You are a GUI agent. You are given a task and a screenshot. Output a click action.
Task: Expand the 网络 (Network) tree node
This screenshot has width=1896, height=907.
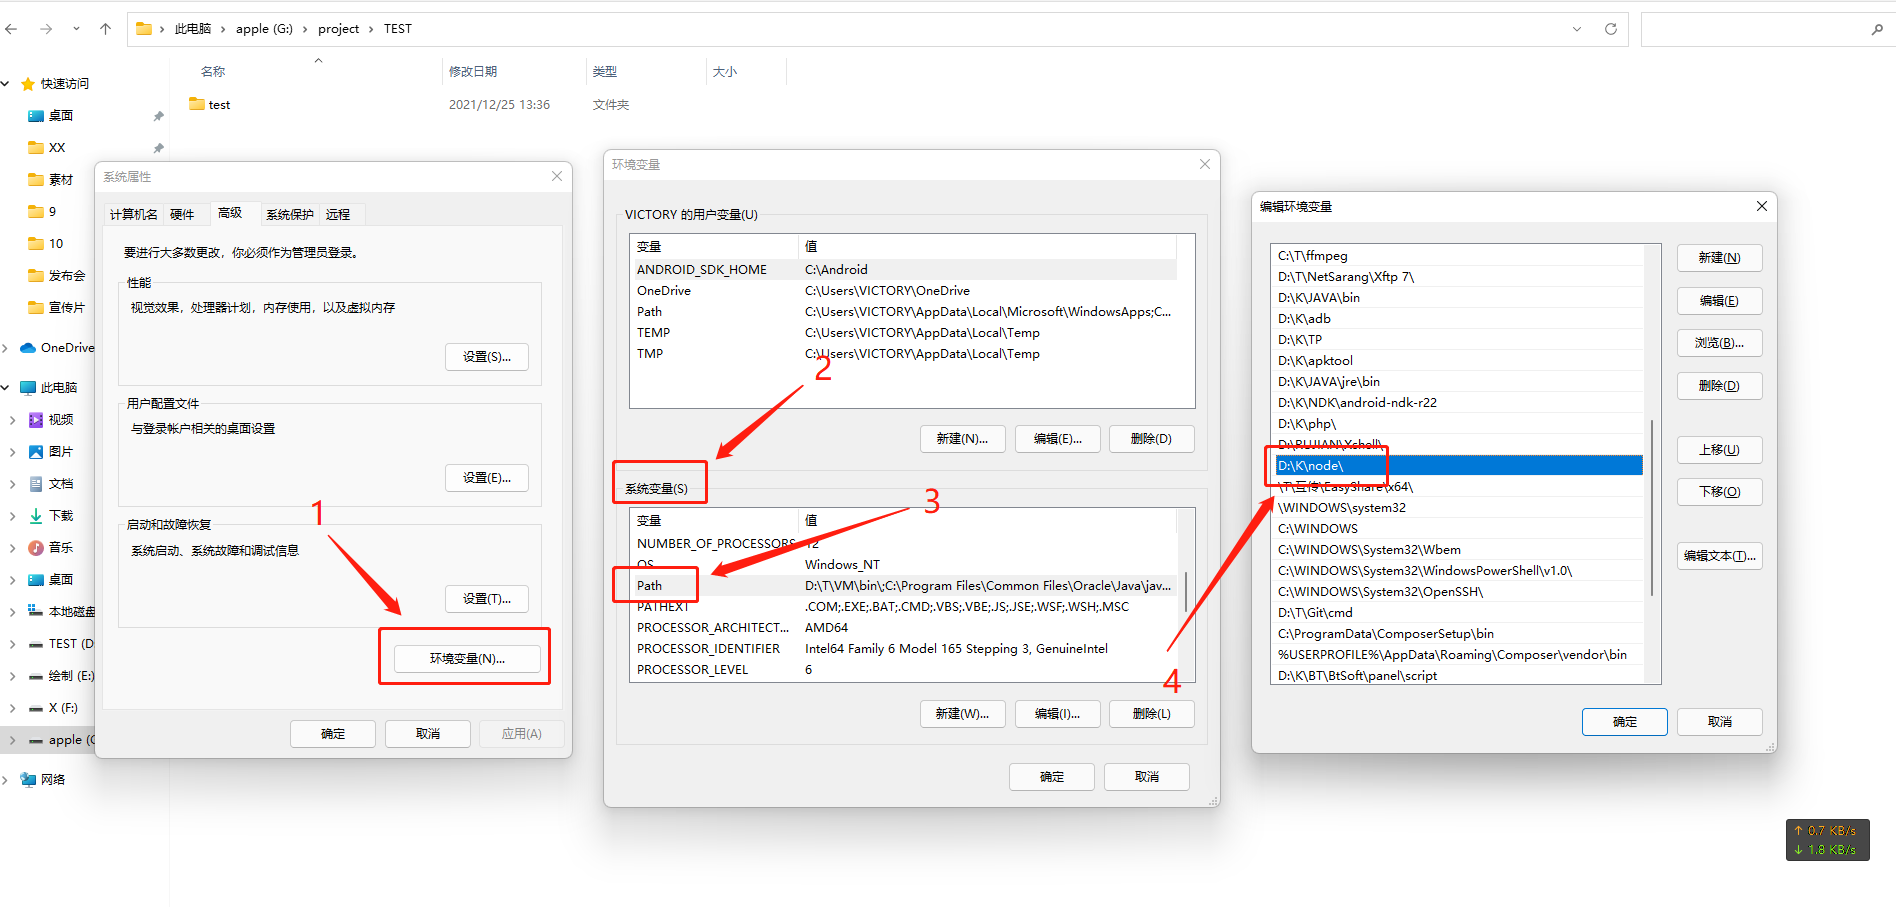pyautogui.click(x=6, y=780)
